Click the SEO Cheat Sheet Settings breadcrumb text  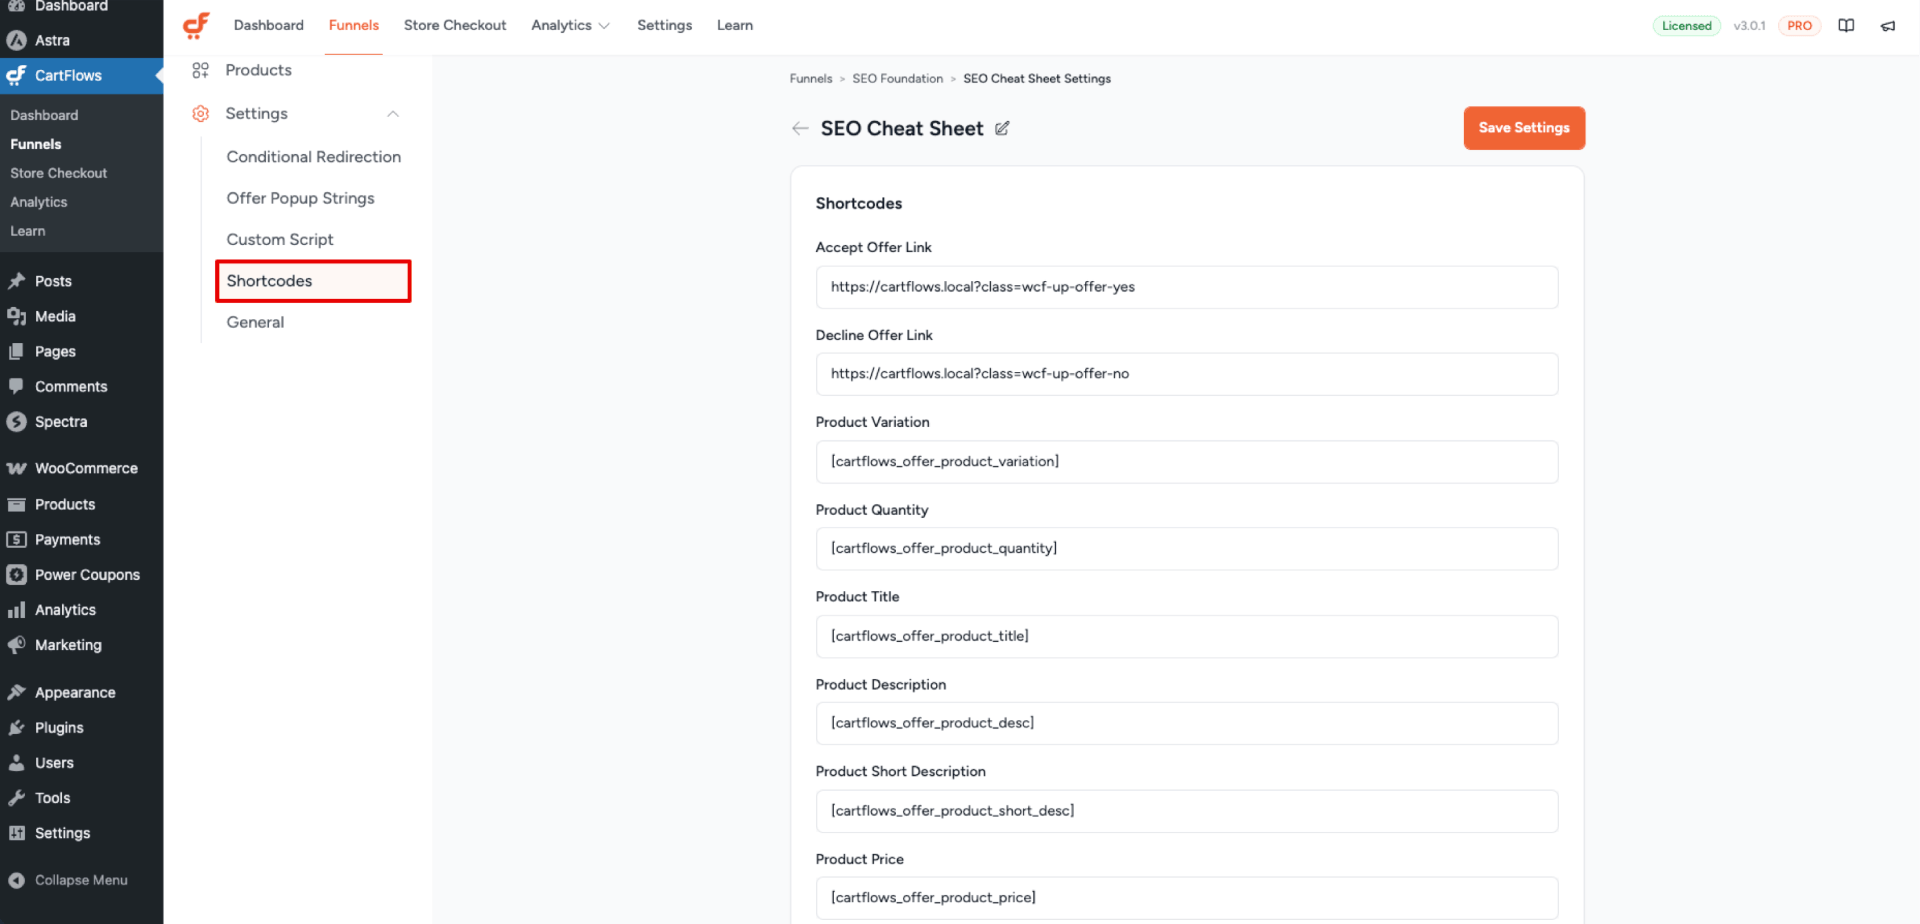1037,79
